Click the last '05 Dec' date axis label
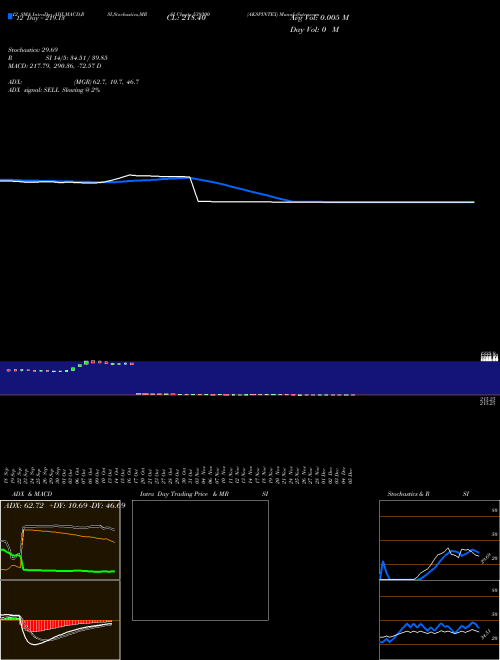Screen dimensions: 500x660 [x=350, y=475]
